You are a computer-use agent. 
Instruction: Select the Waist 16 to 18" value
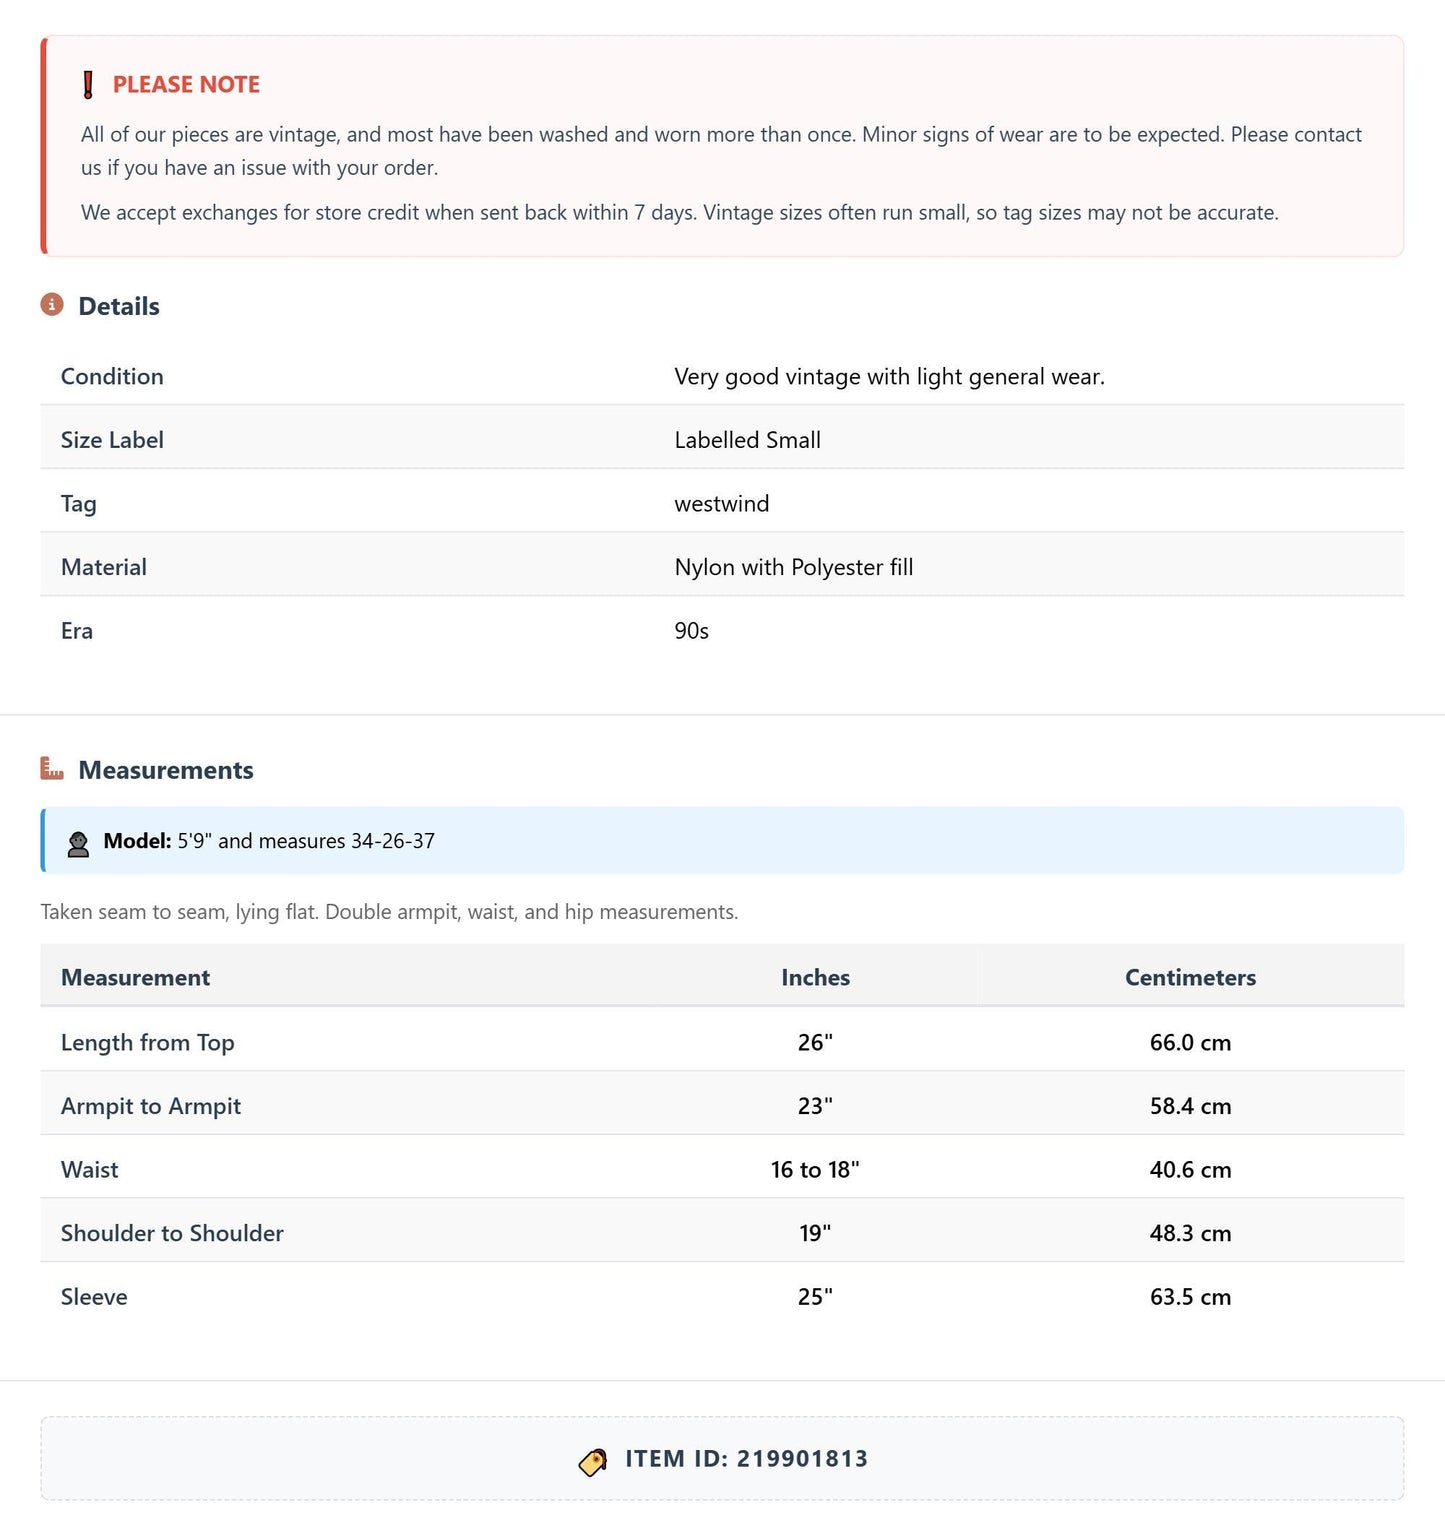tap(815, 1170)
